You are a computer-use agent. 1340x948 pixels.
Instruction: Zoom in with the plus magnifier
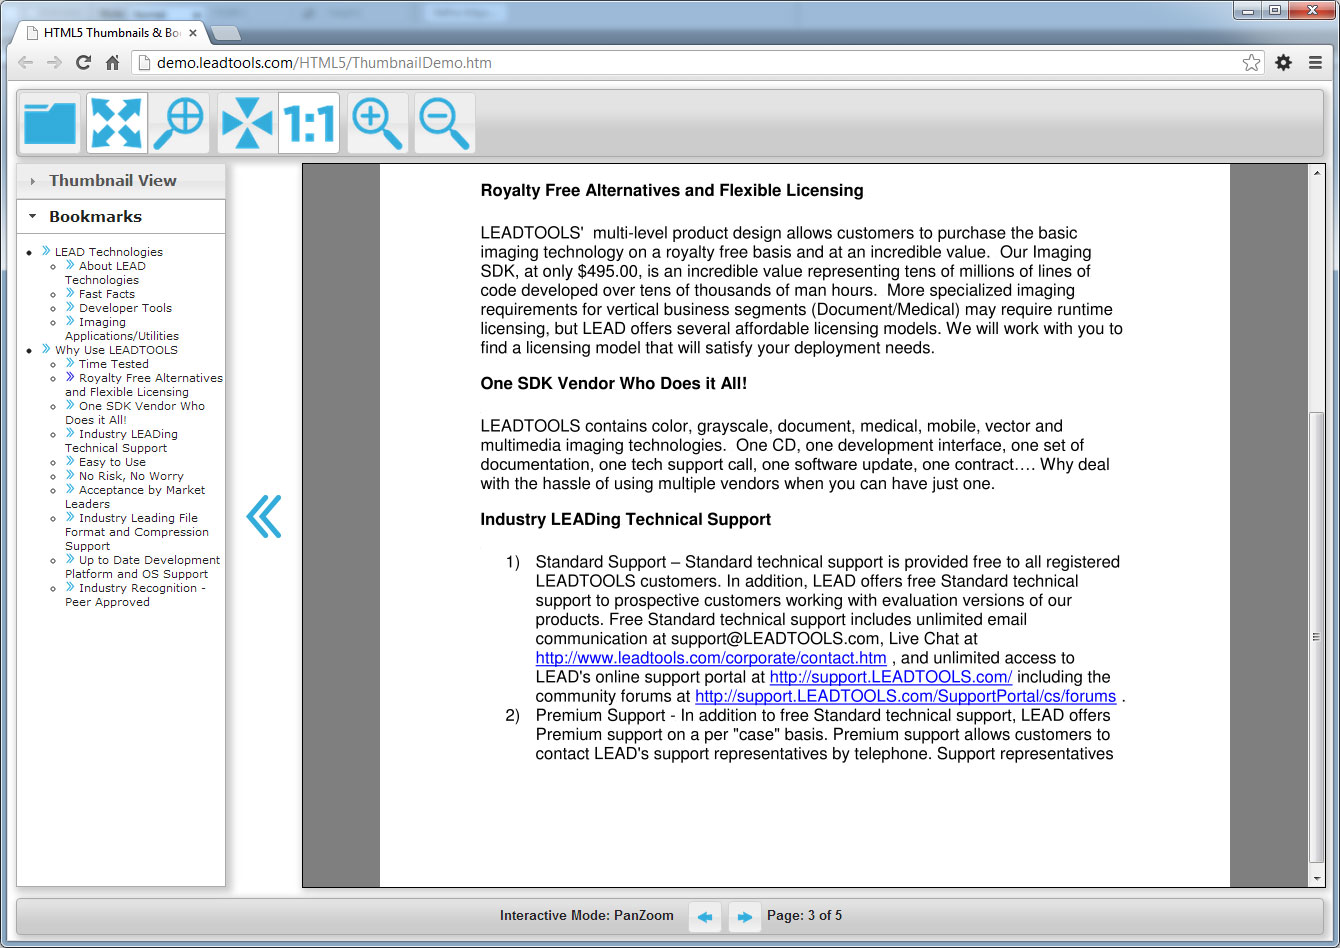pos(378,123)
